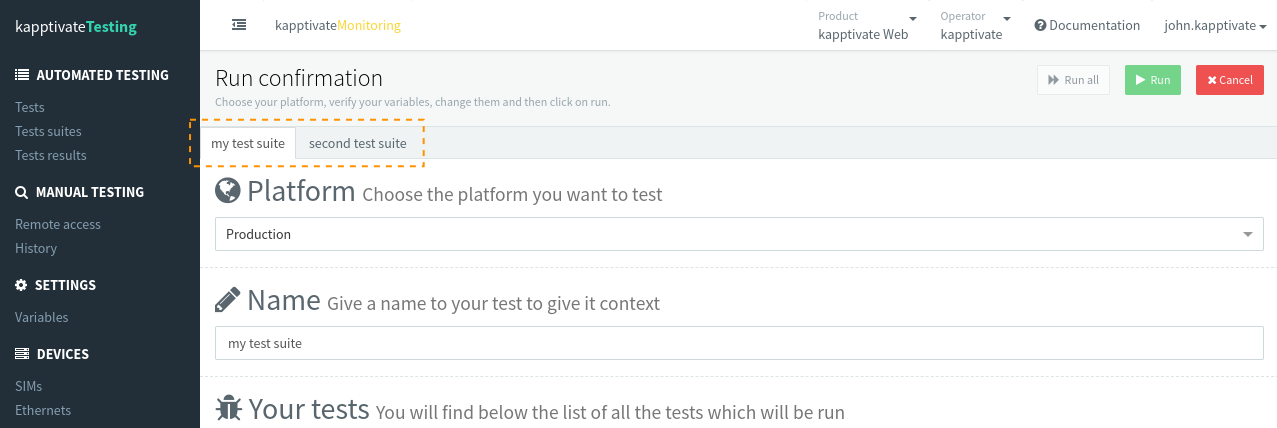Click the bug icon beside Your tests
Viewport: 1277px width, 428px height.
(229, 408)
